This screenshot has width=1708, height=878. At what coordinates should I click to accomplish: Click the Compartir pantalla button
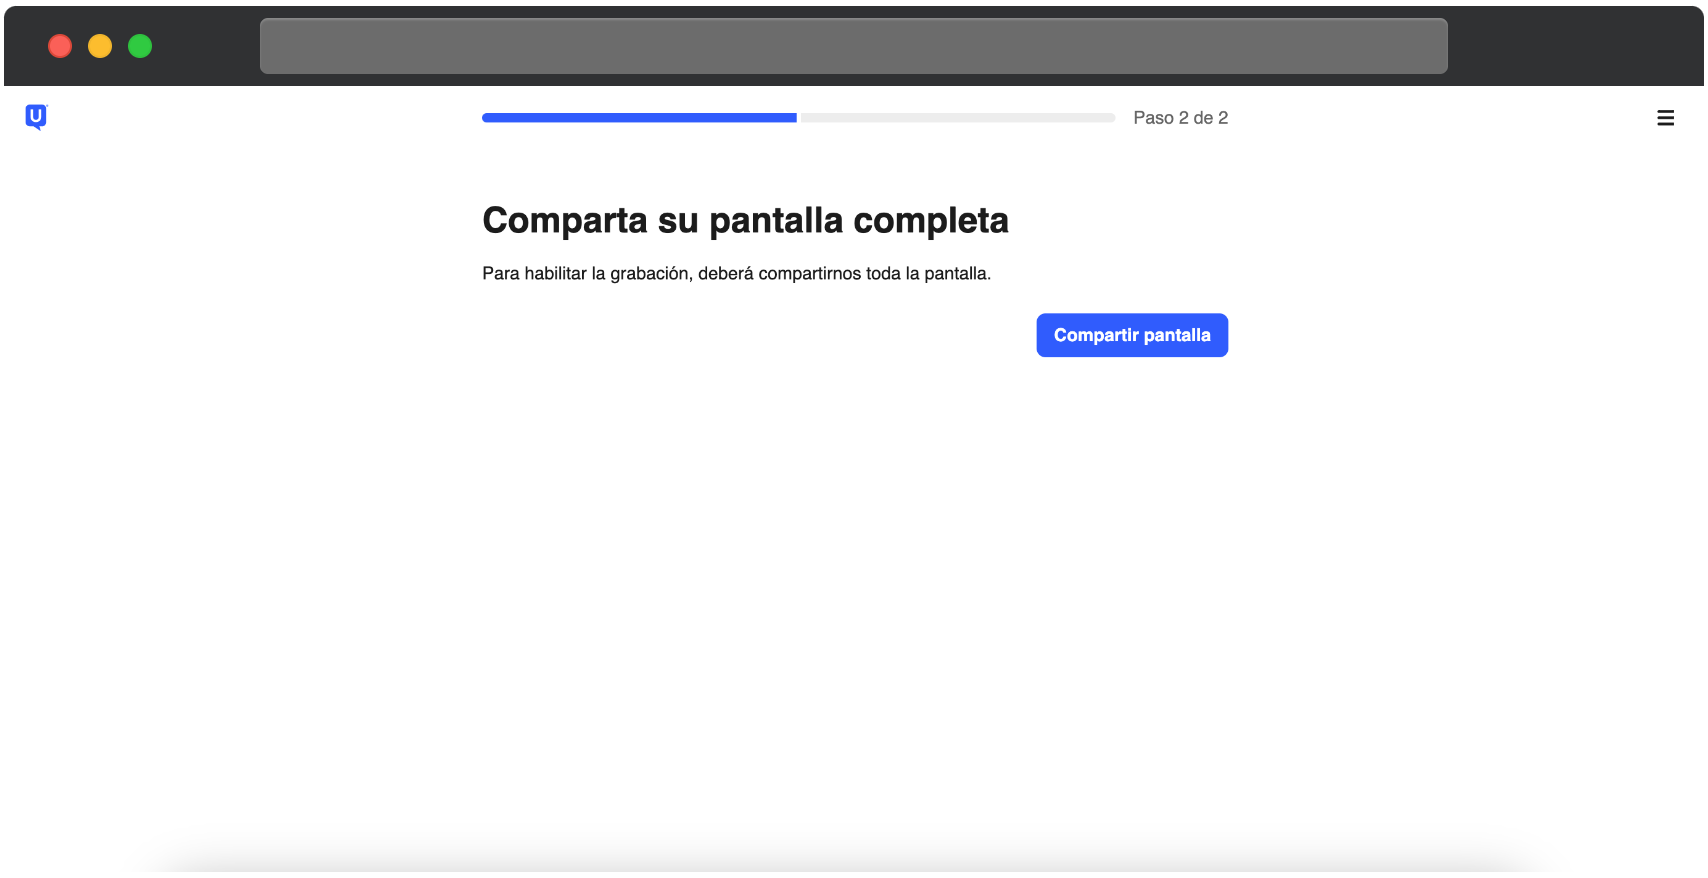tap(1132, 335)
